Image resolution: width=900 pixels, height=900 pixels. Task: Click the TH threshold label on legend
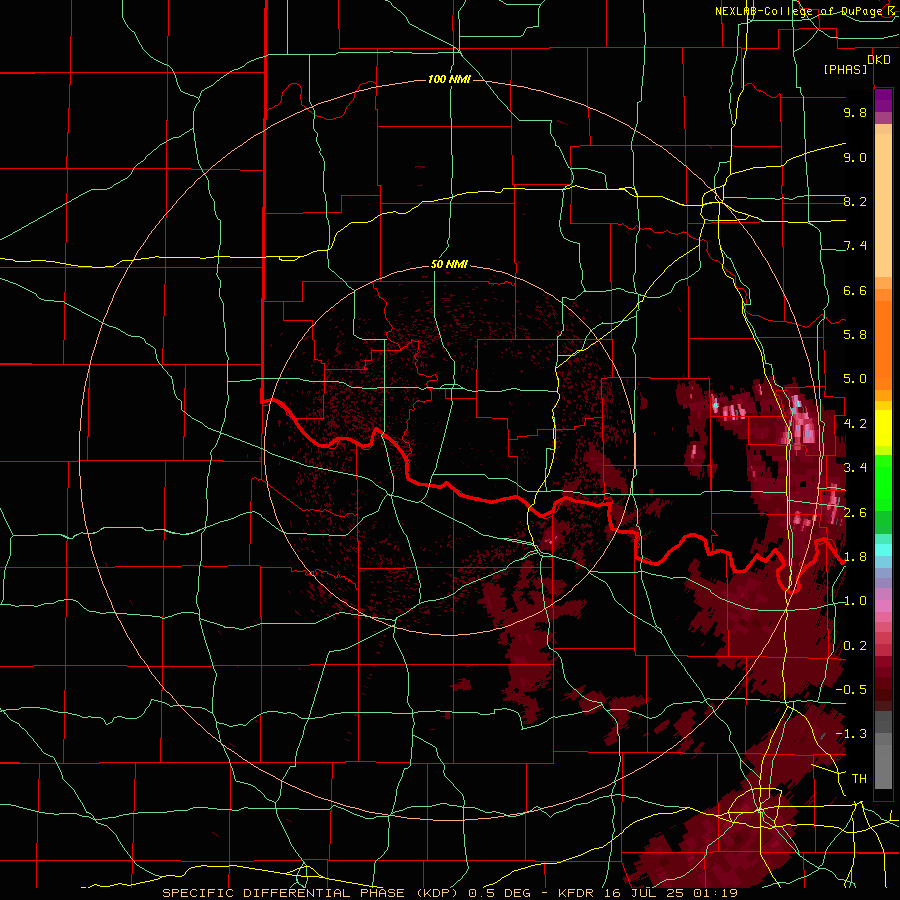859,779
